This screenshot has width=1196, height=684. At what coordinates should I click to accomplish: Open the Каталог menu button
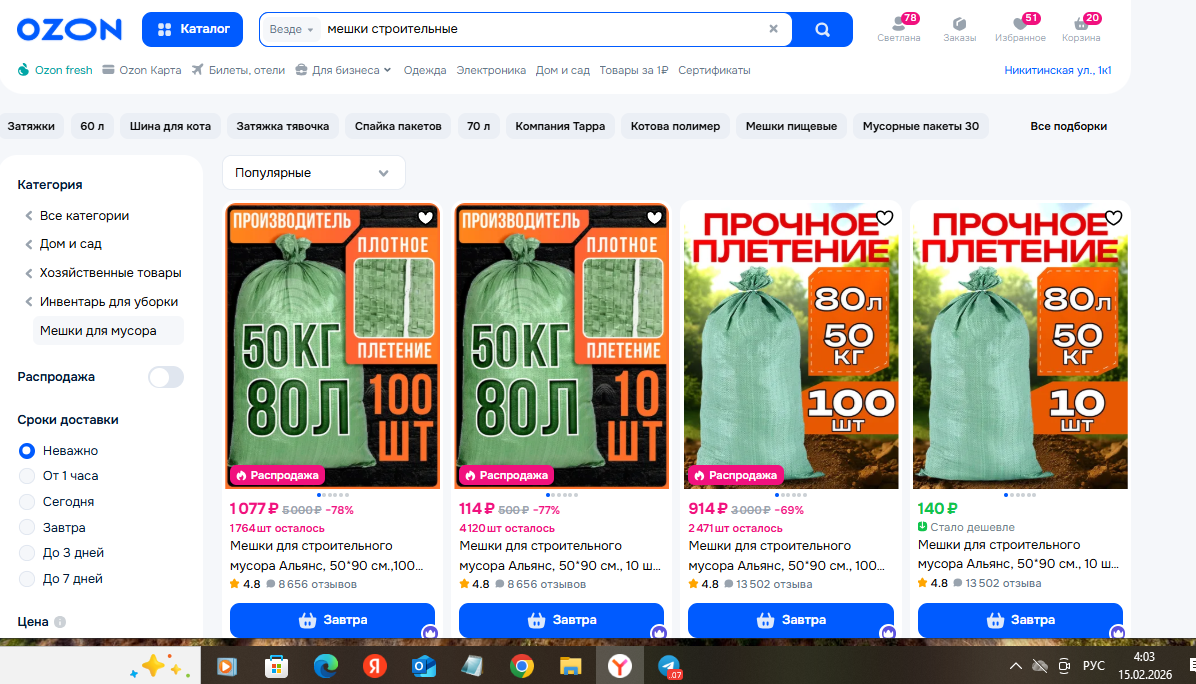coord(192,29)
